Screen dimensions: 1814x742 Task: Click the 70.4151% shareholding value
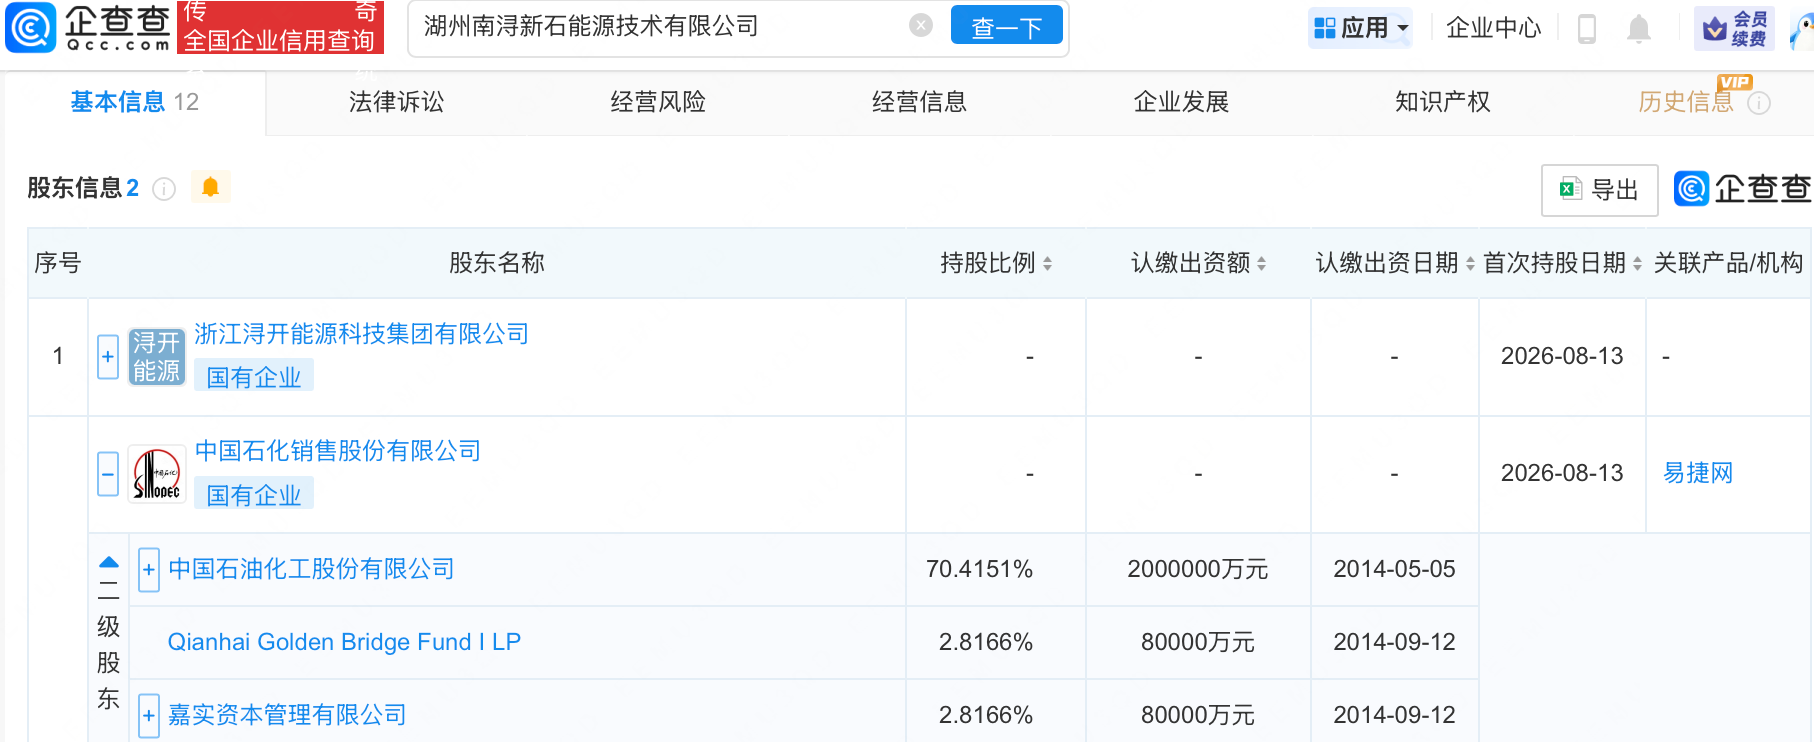(979, 569)
